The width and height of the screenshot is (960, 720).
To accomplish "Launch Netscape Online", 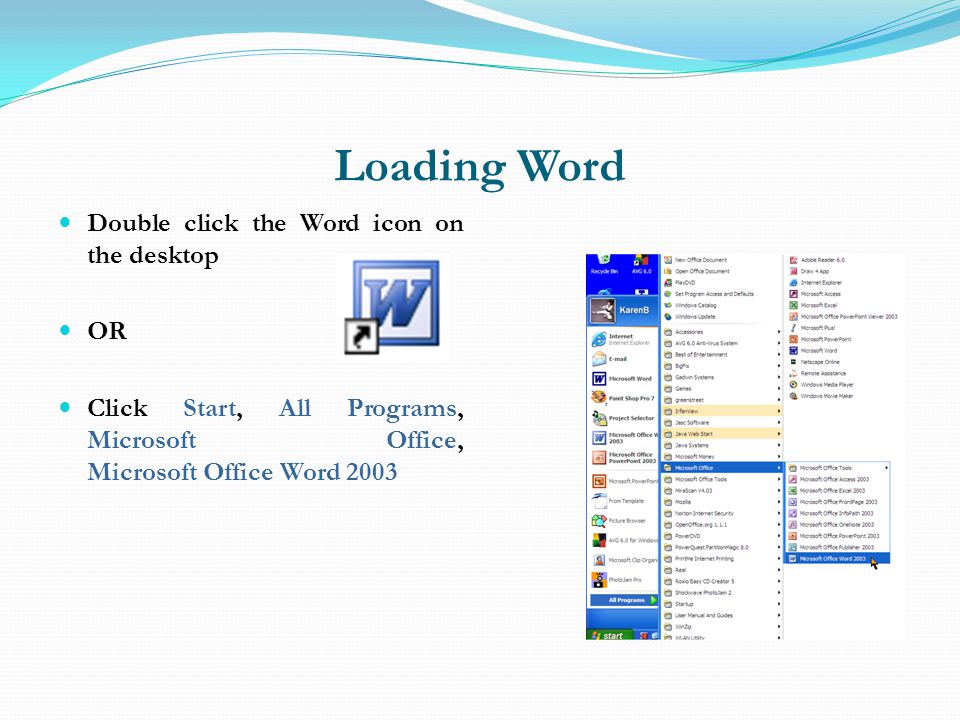I will coord(815,362).
